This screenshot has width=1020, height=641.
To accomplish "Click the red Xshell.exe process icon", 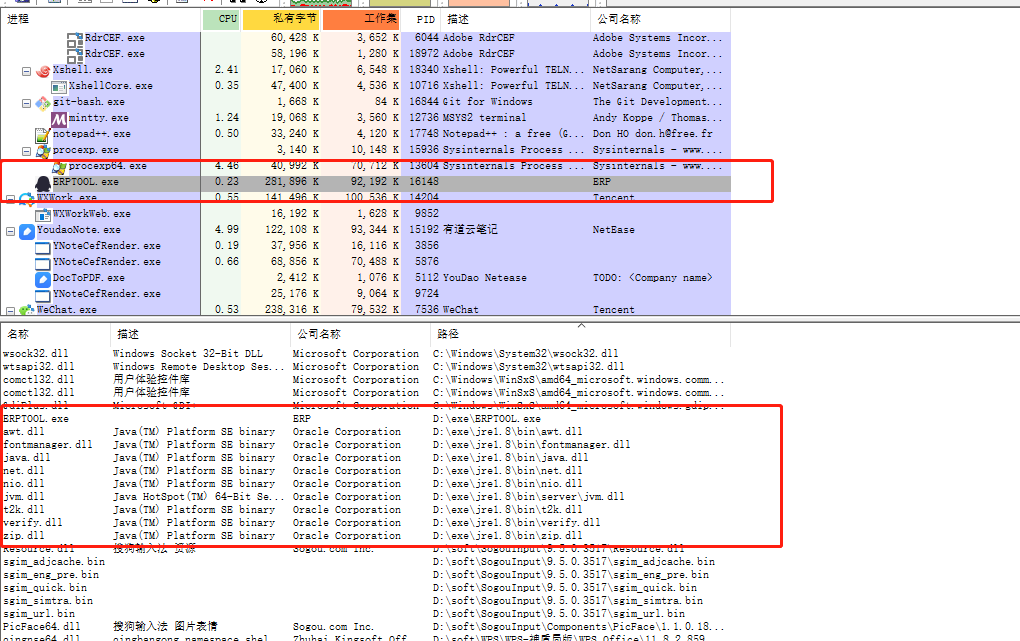I will [x=43, y=70].
